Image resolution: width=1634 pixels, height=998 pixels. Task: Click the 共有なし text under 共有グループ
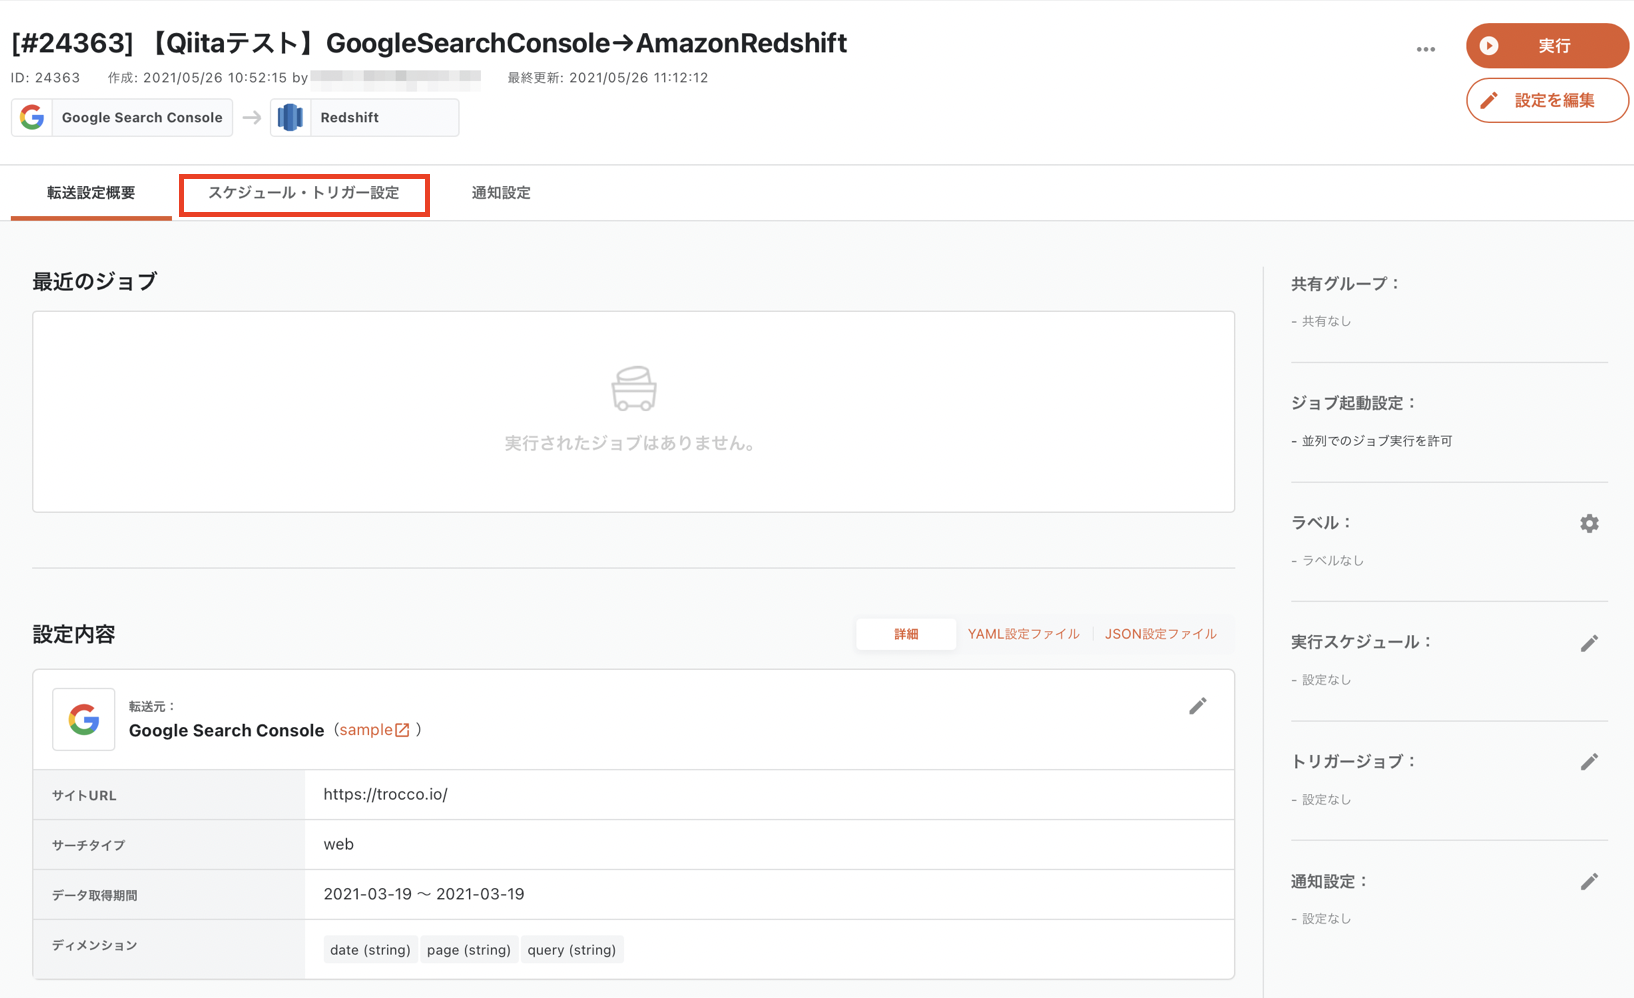(x=1326, y=321)
